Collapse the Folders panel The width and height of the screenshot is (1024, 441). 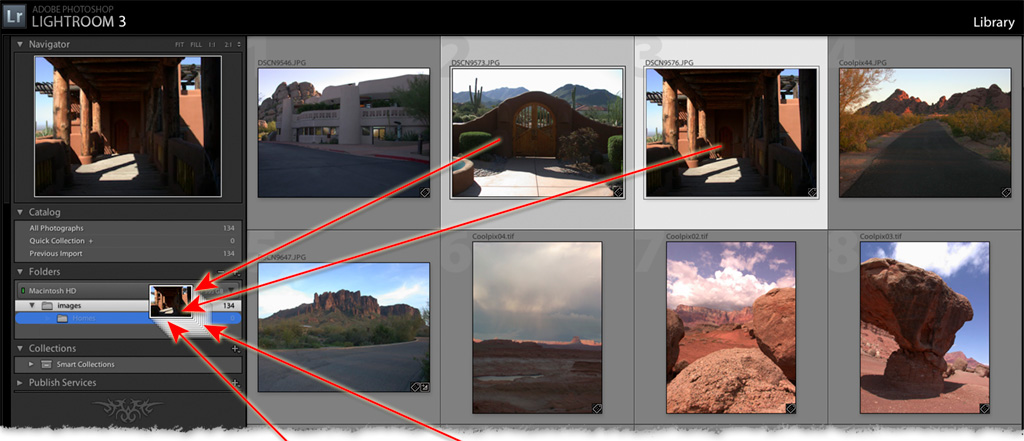coord(20,272)
